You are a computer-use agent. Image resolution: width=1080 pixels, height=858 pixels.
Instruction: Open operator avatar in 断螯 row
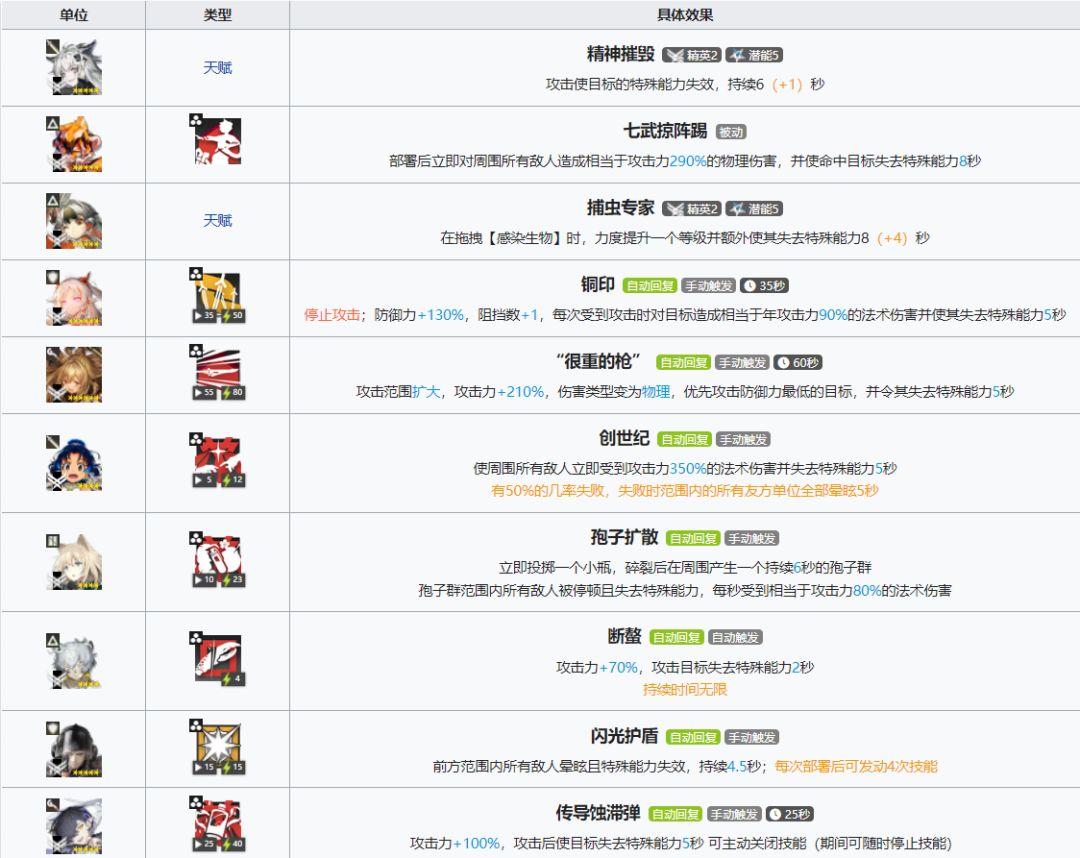(x=74, y=660)
